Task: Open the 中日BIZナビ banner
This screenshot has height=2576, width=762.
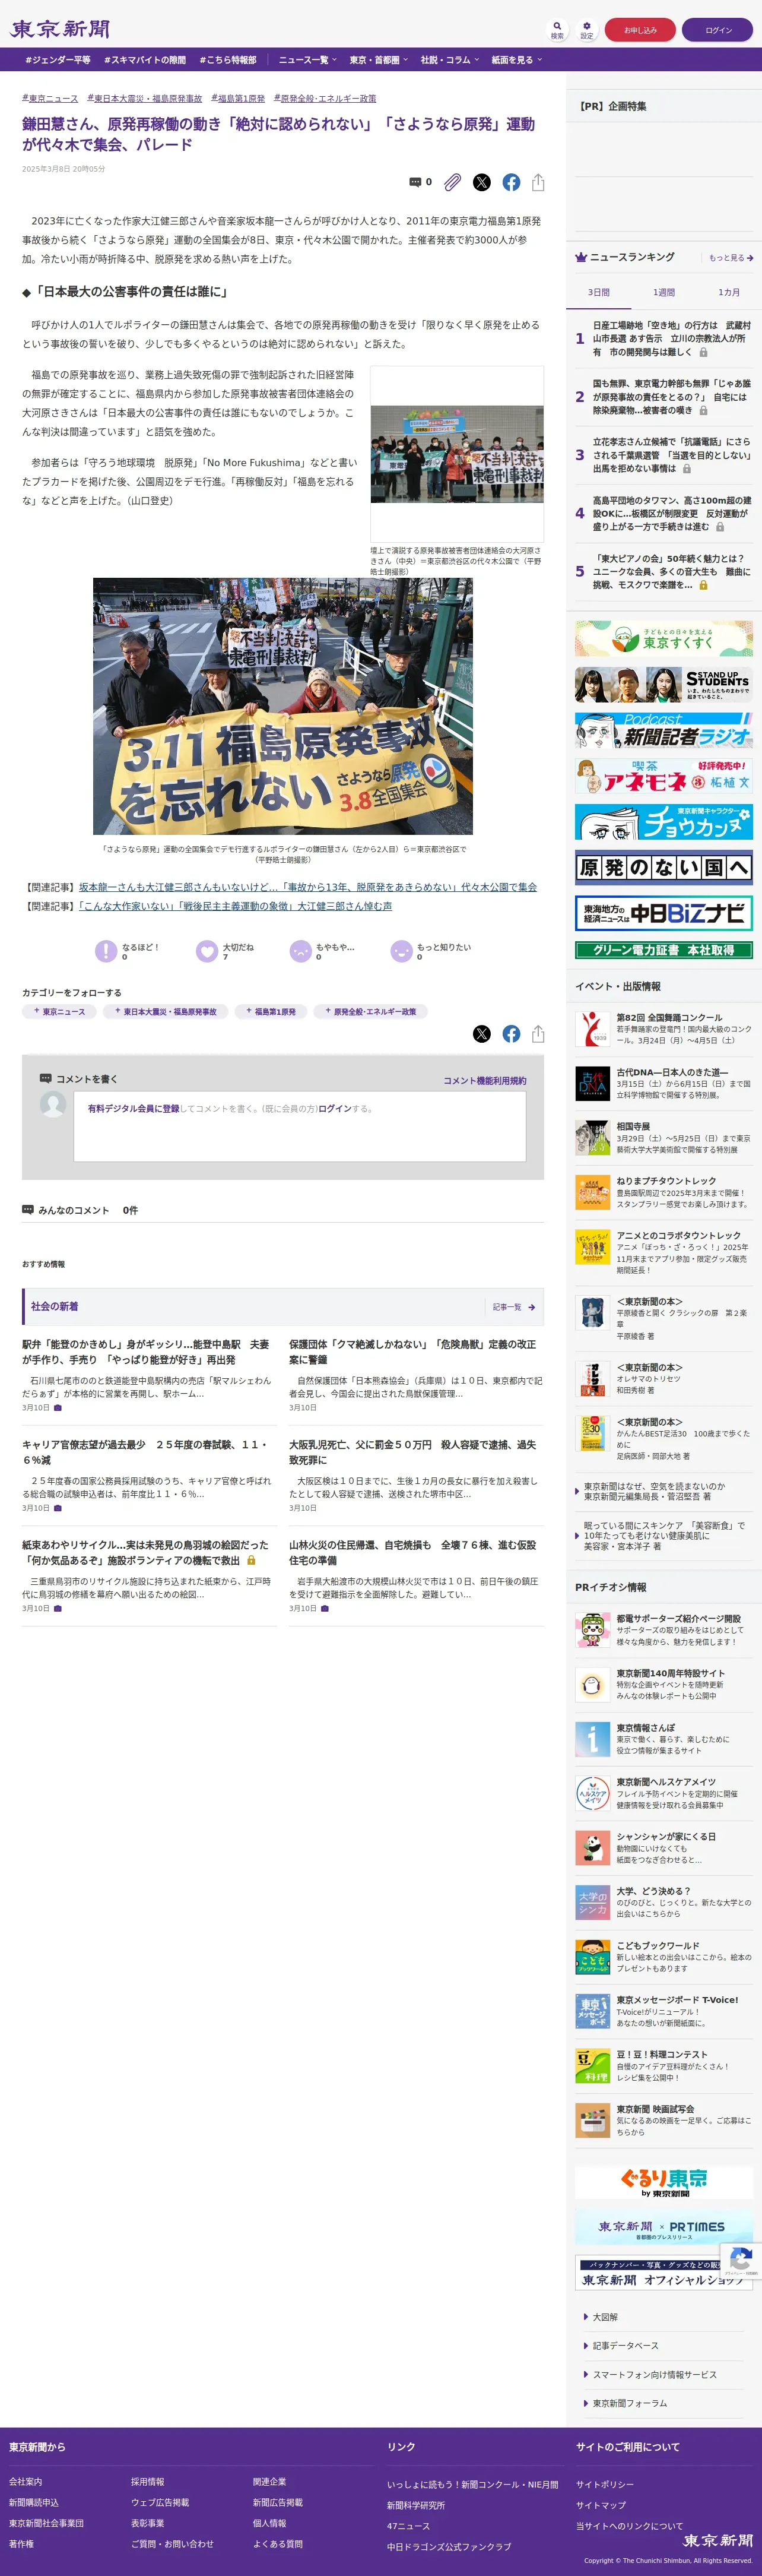Action: coord(664,913)
